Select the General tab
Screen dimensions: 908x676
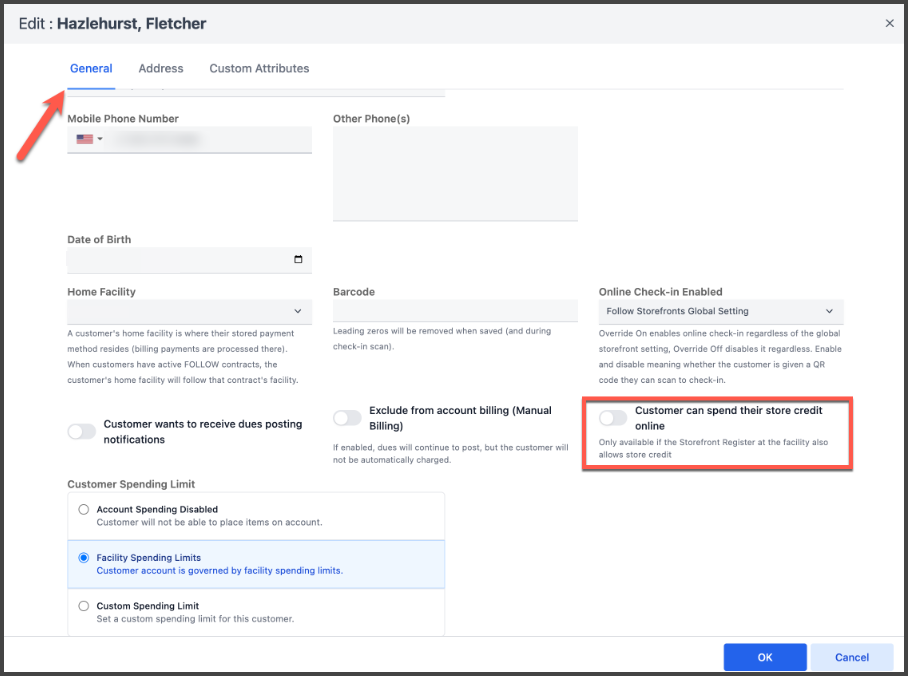91,68
